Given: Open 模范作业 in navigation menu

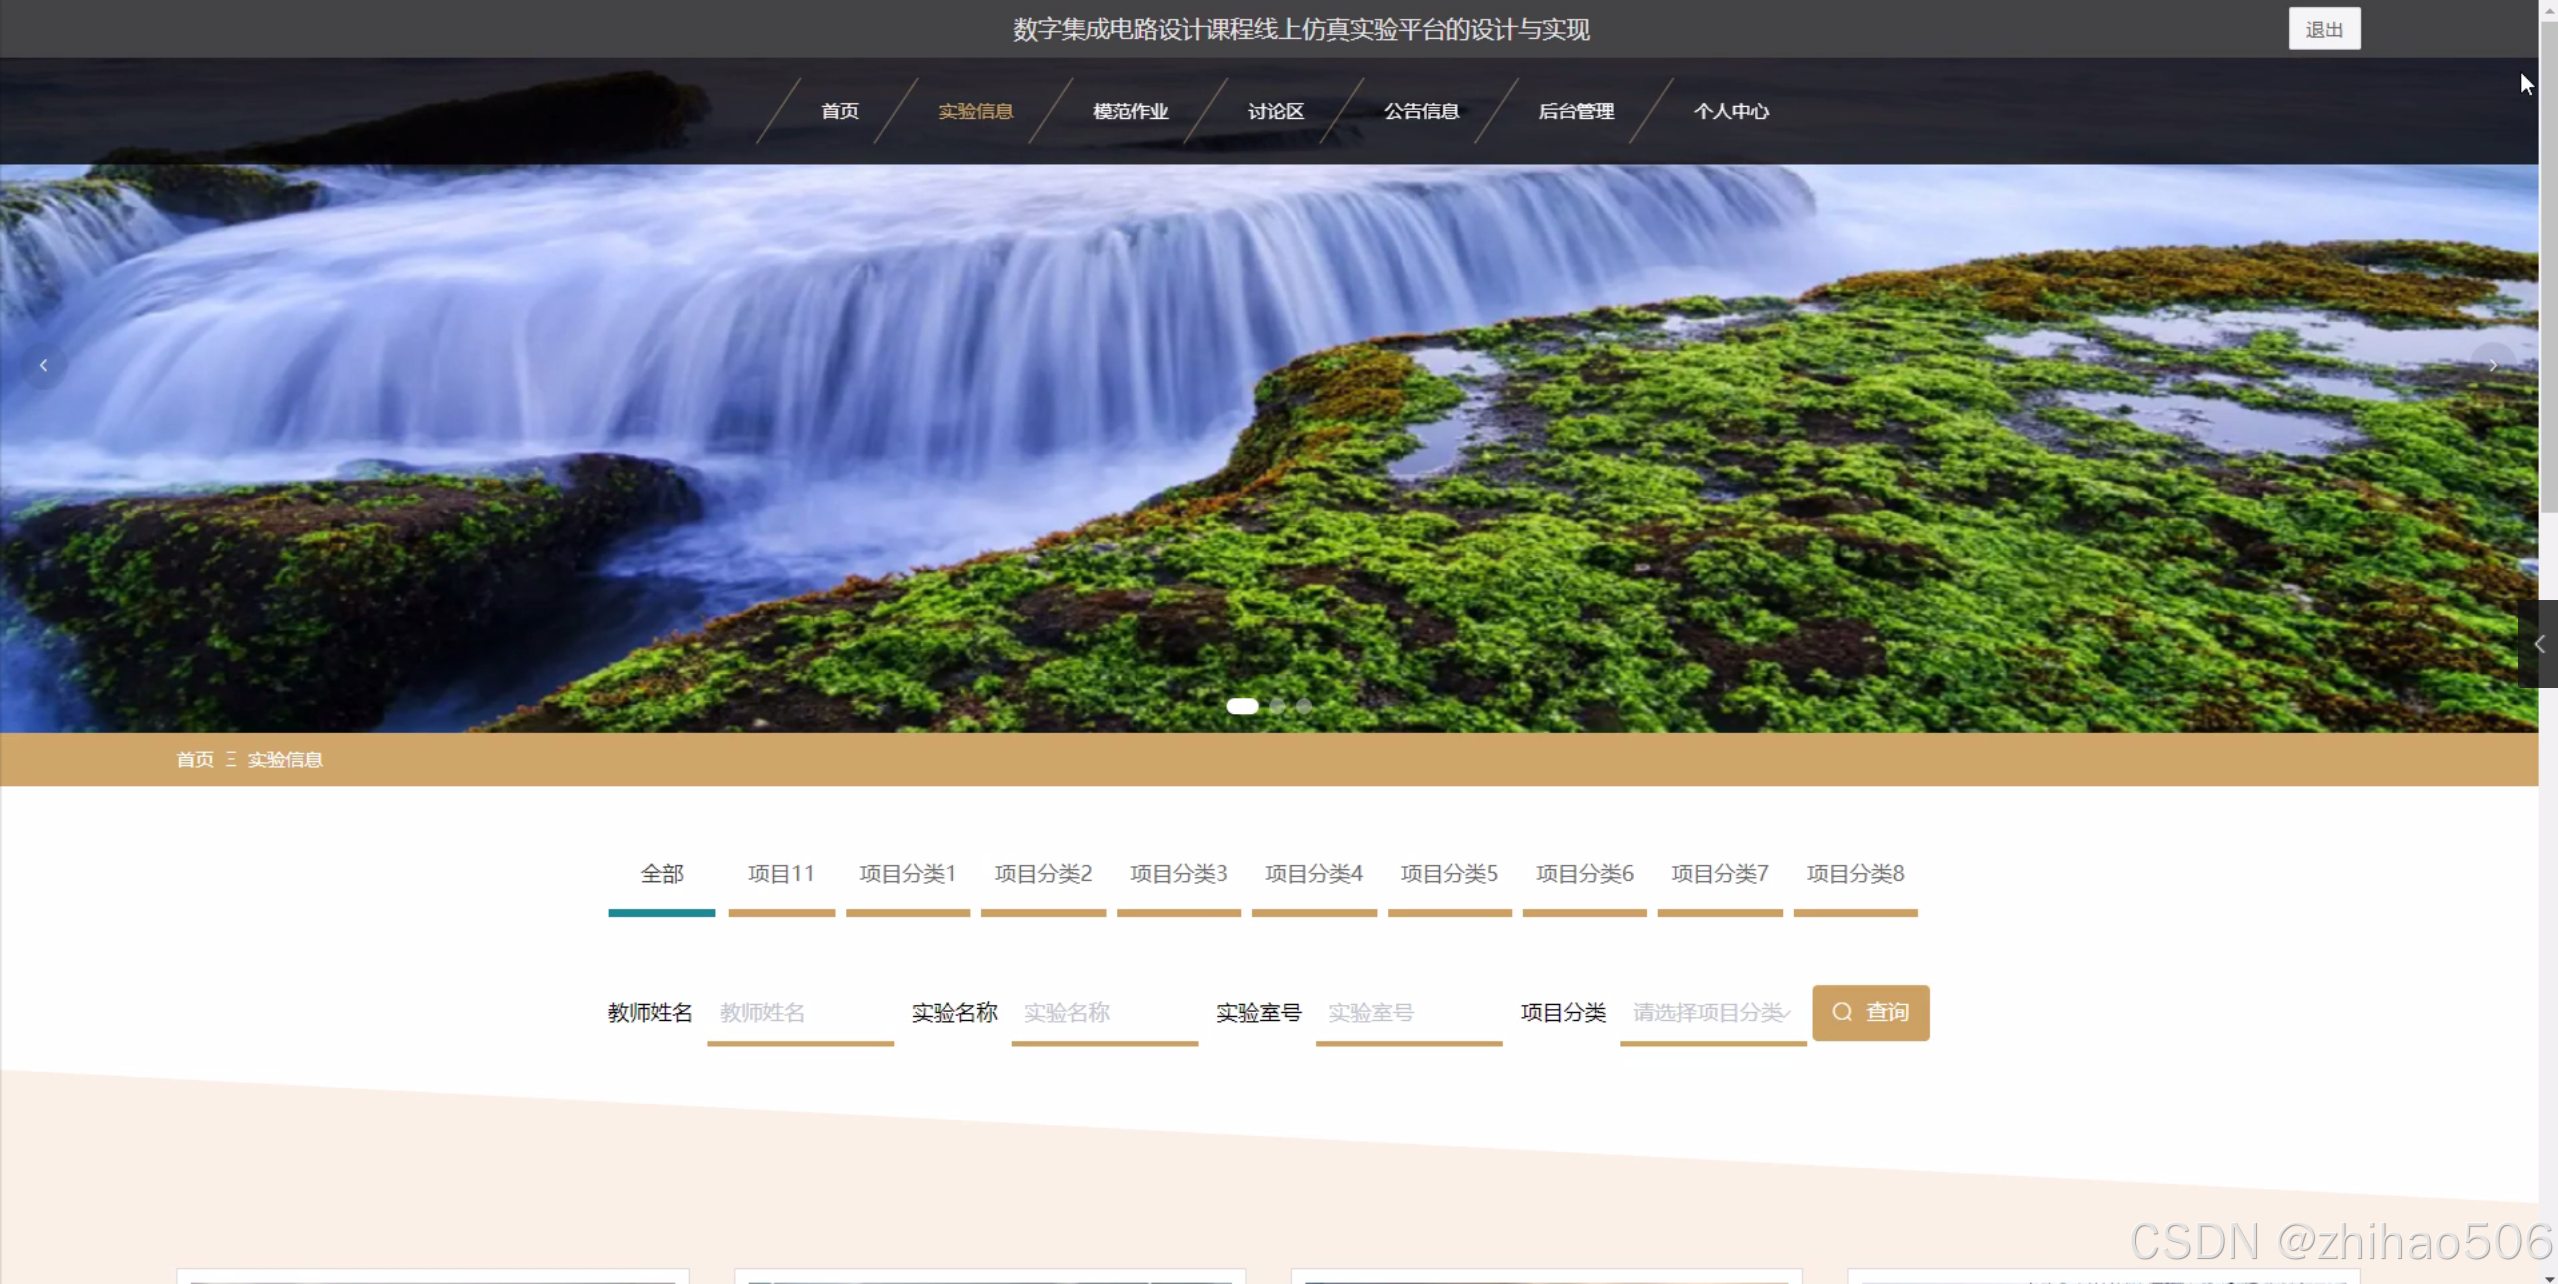Looking at the screenshot, I should point(1130,111).
